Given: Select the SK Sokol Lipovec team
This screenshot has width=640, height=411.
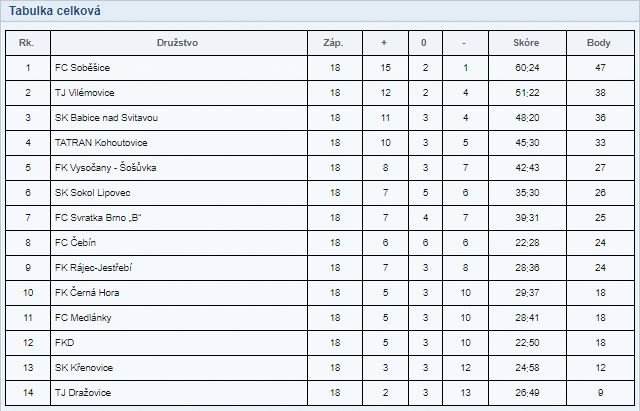Looking at the screenshot, I should click(93, 193).
